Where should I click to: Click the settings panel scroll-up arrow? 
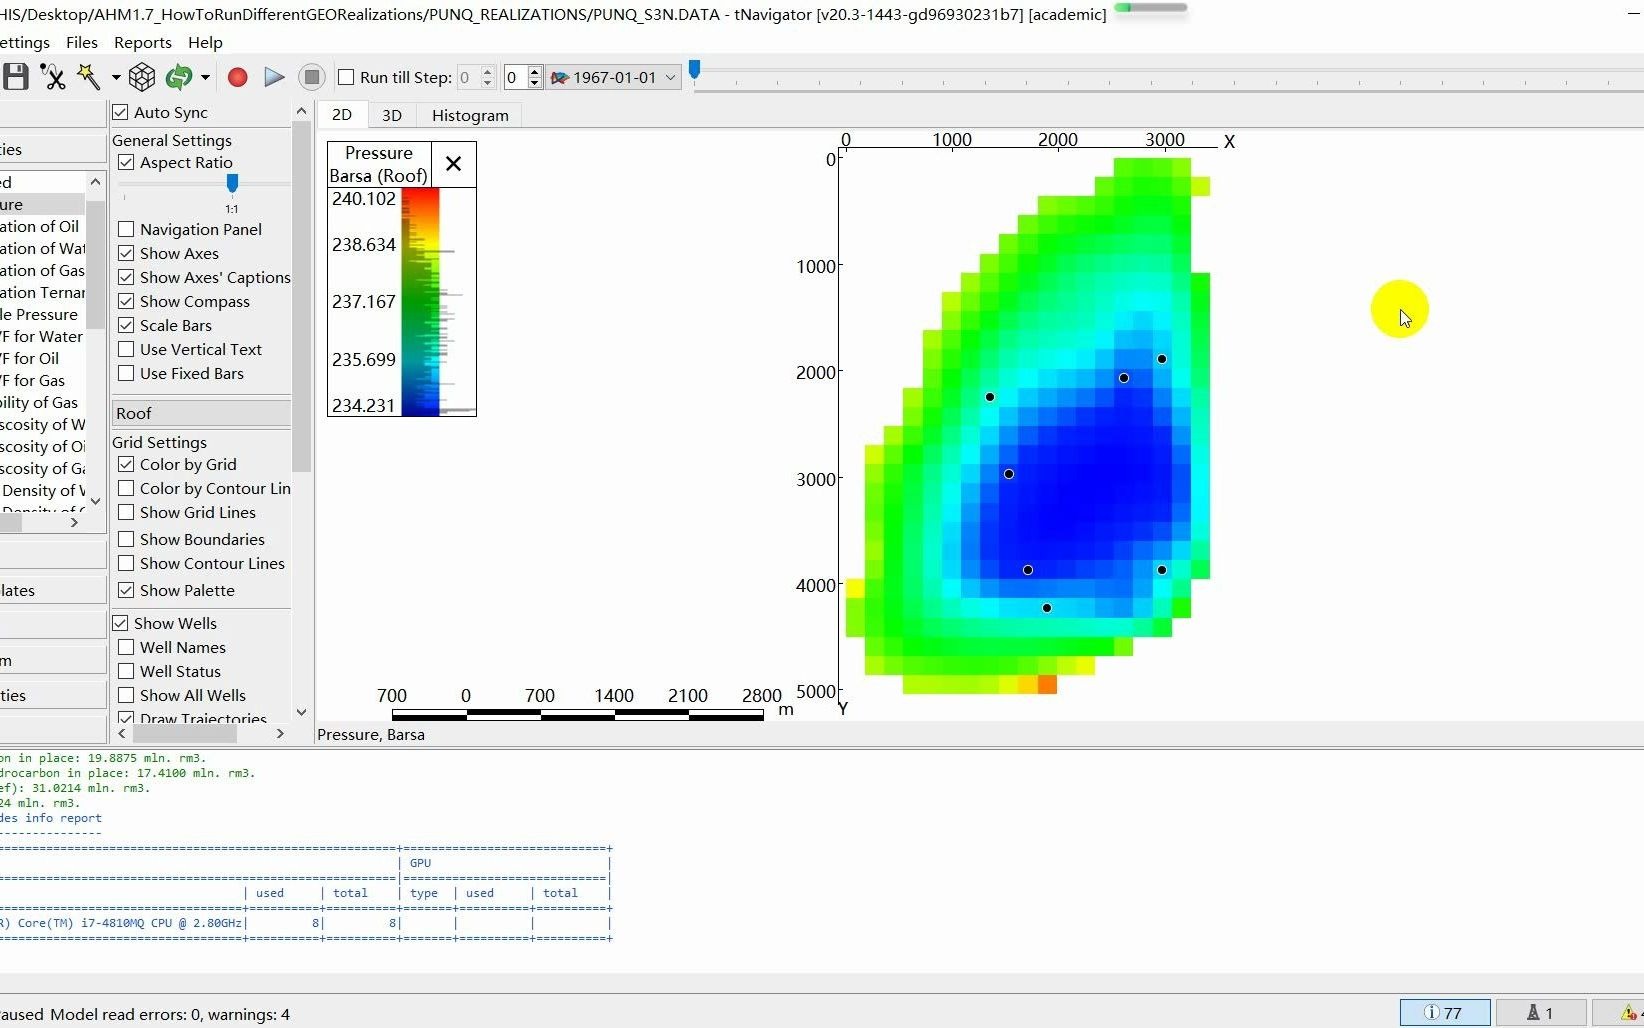tap(302, 111)
